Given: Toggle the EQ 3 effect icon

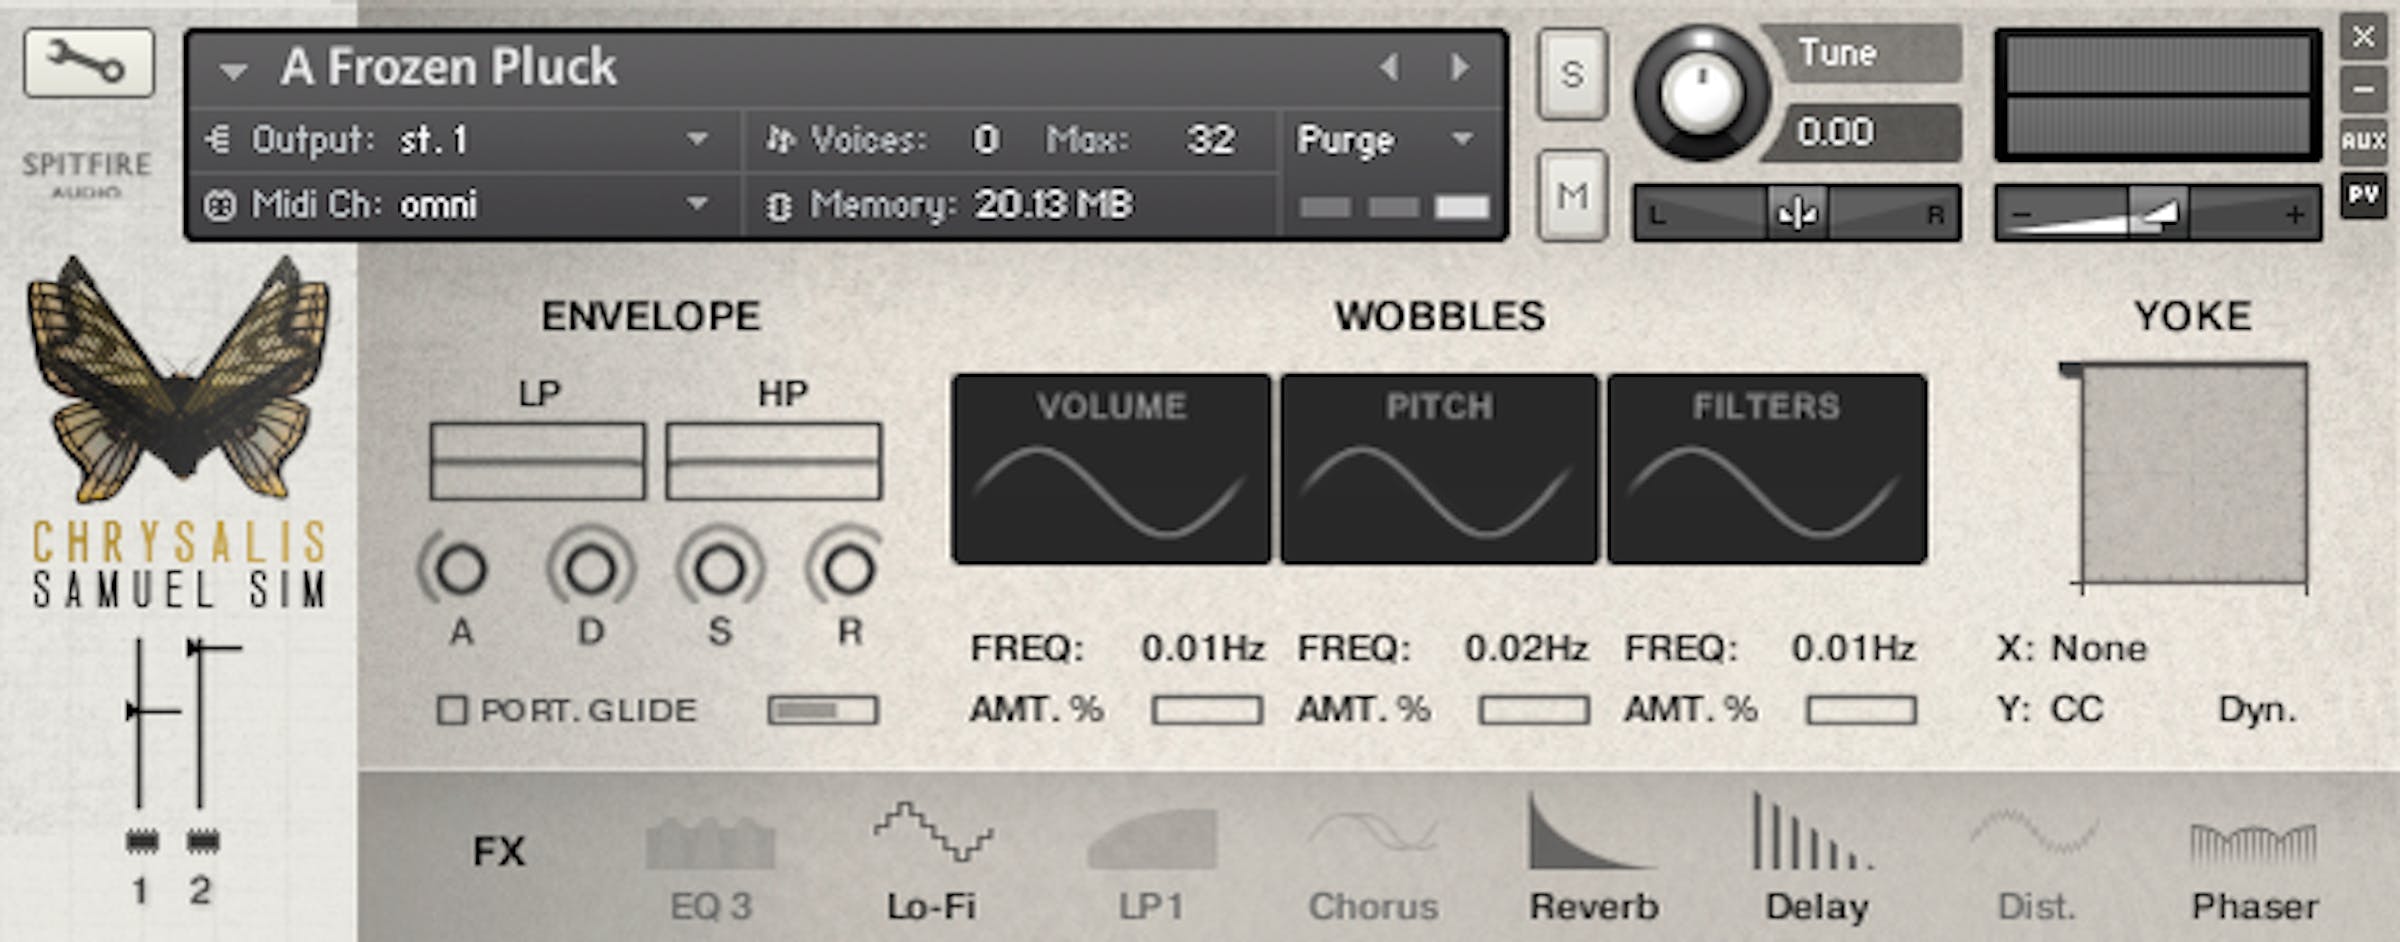Looking at the screenshot, I should tap(710, 842).
